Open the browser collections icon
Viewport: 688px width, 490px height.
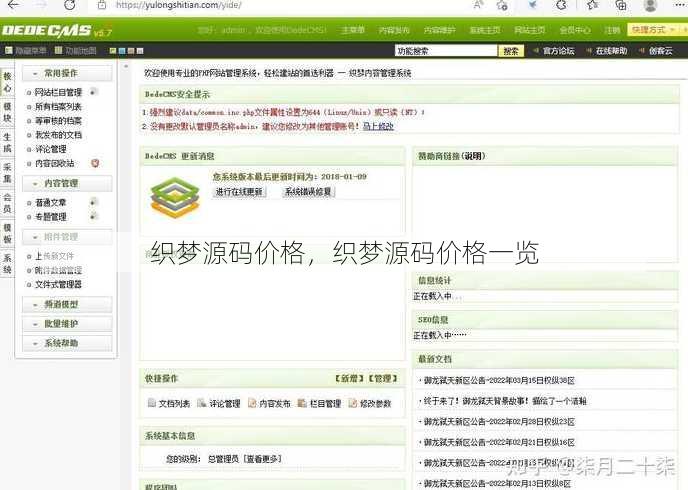pos(621,5)
